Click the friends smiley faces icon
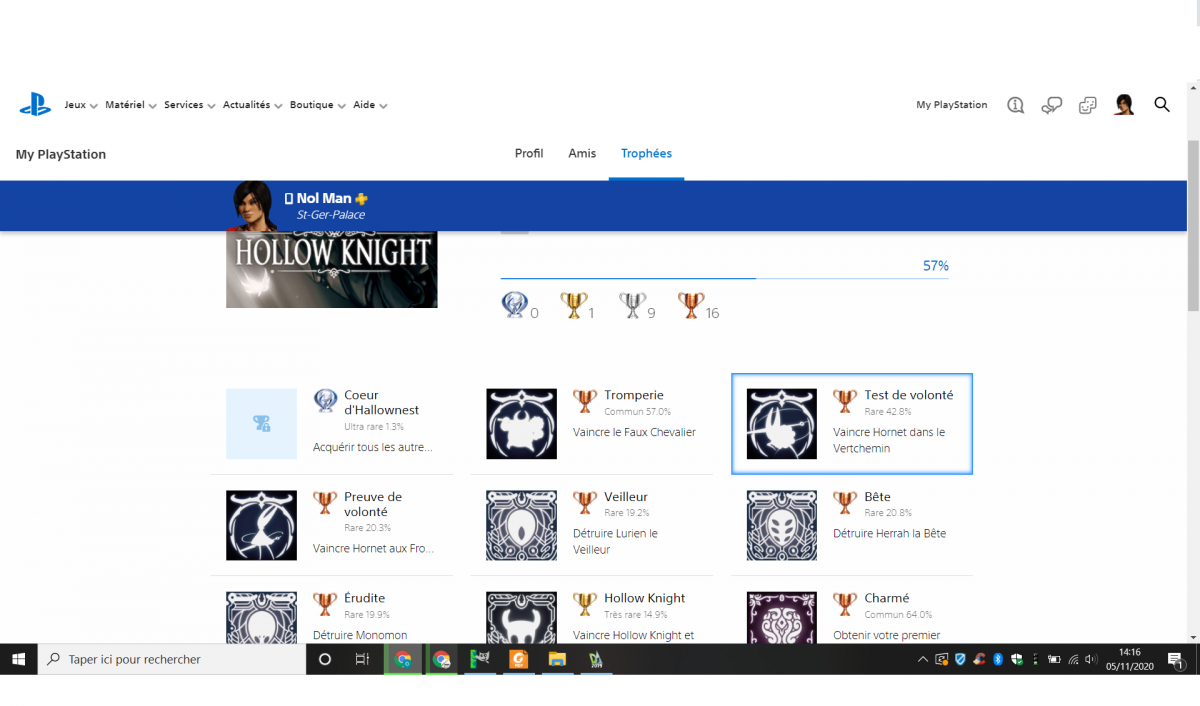Image resolution: width=1200 pixels, height=706 pixels. (x=1088, y=105)
